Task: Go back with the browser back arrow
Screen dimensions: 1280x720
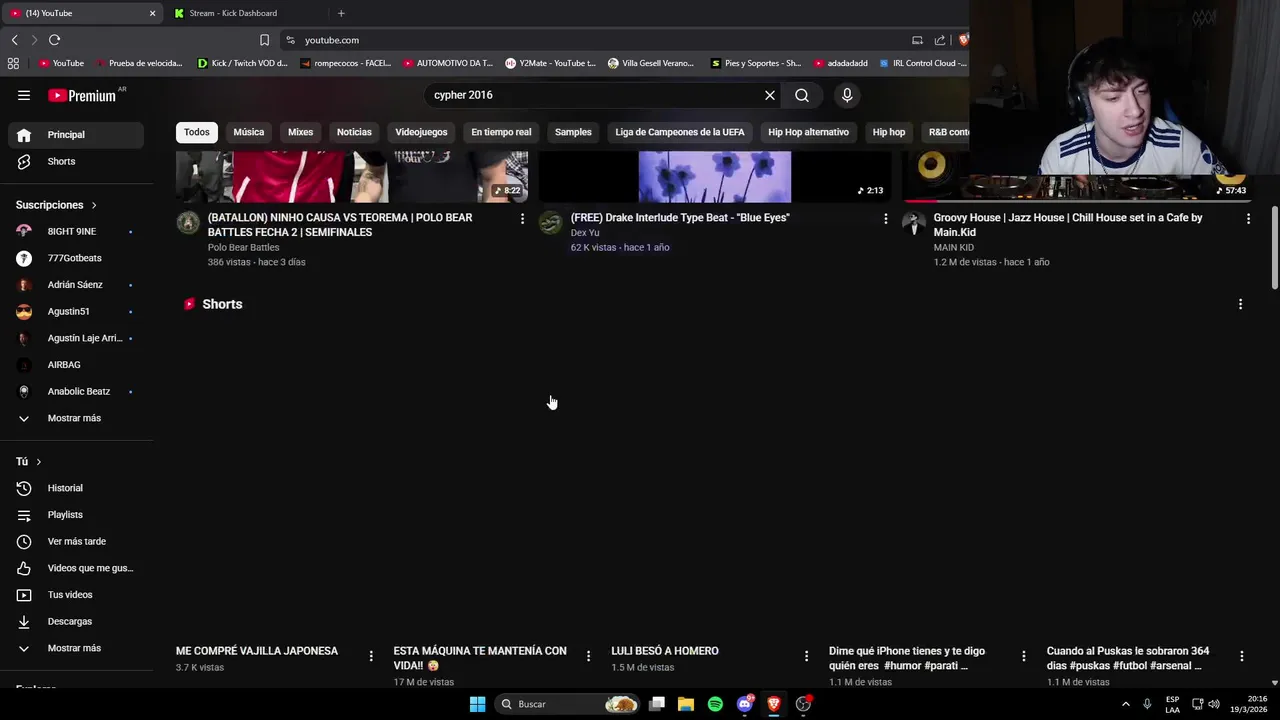Action: 14,40
